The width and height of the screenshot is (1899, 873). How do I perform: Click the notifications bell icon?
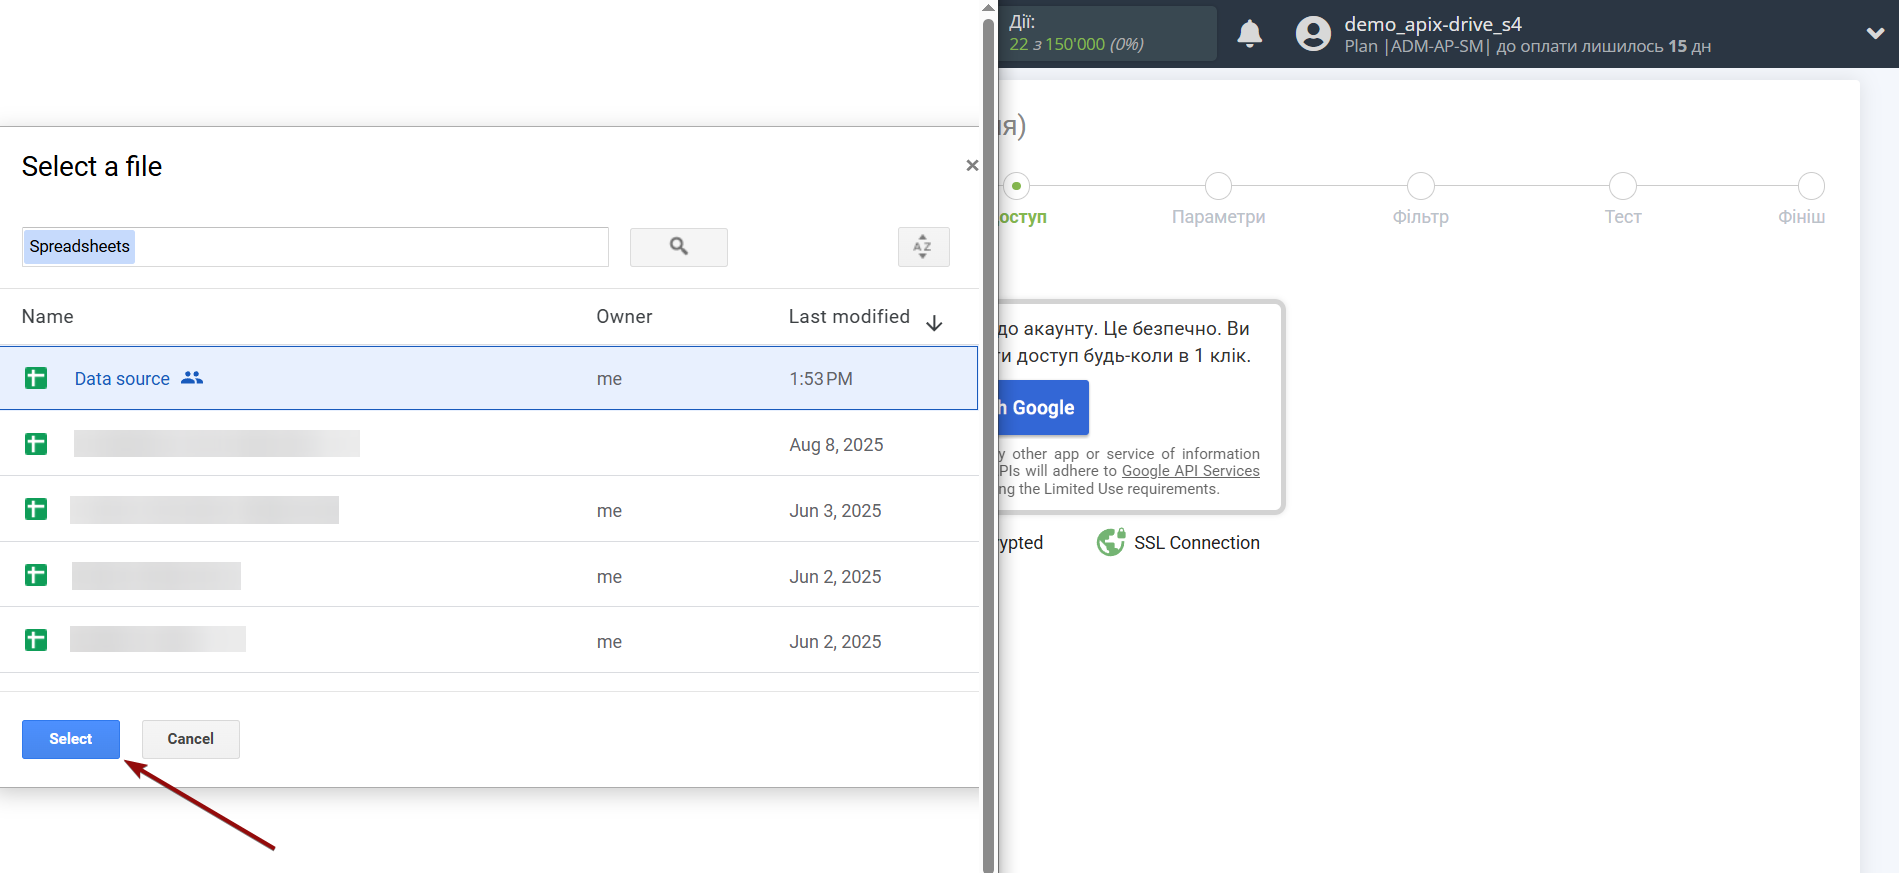(1250, 34)
